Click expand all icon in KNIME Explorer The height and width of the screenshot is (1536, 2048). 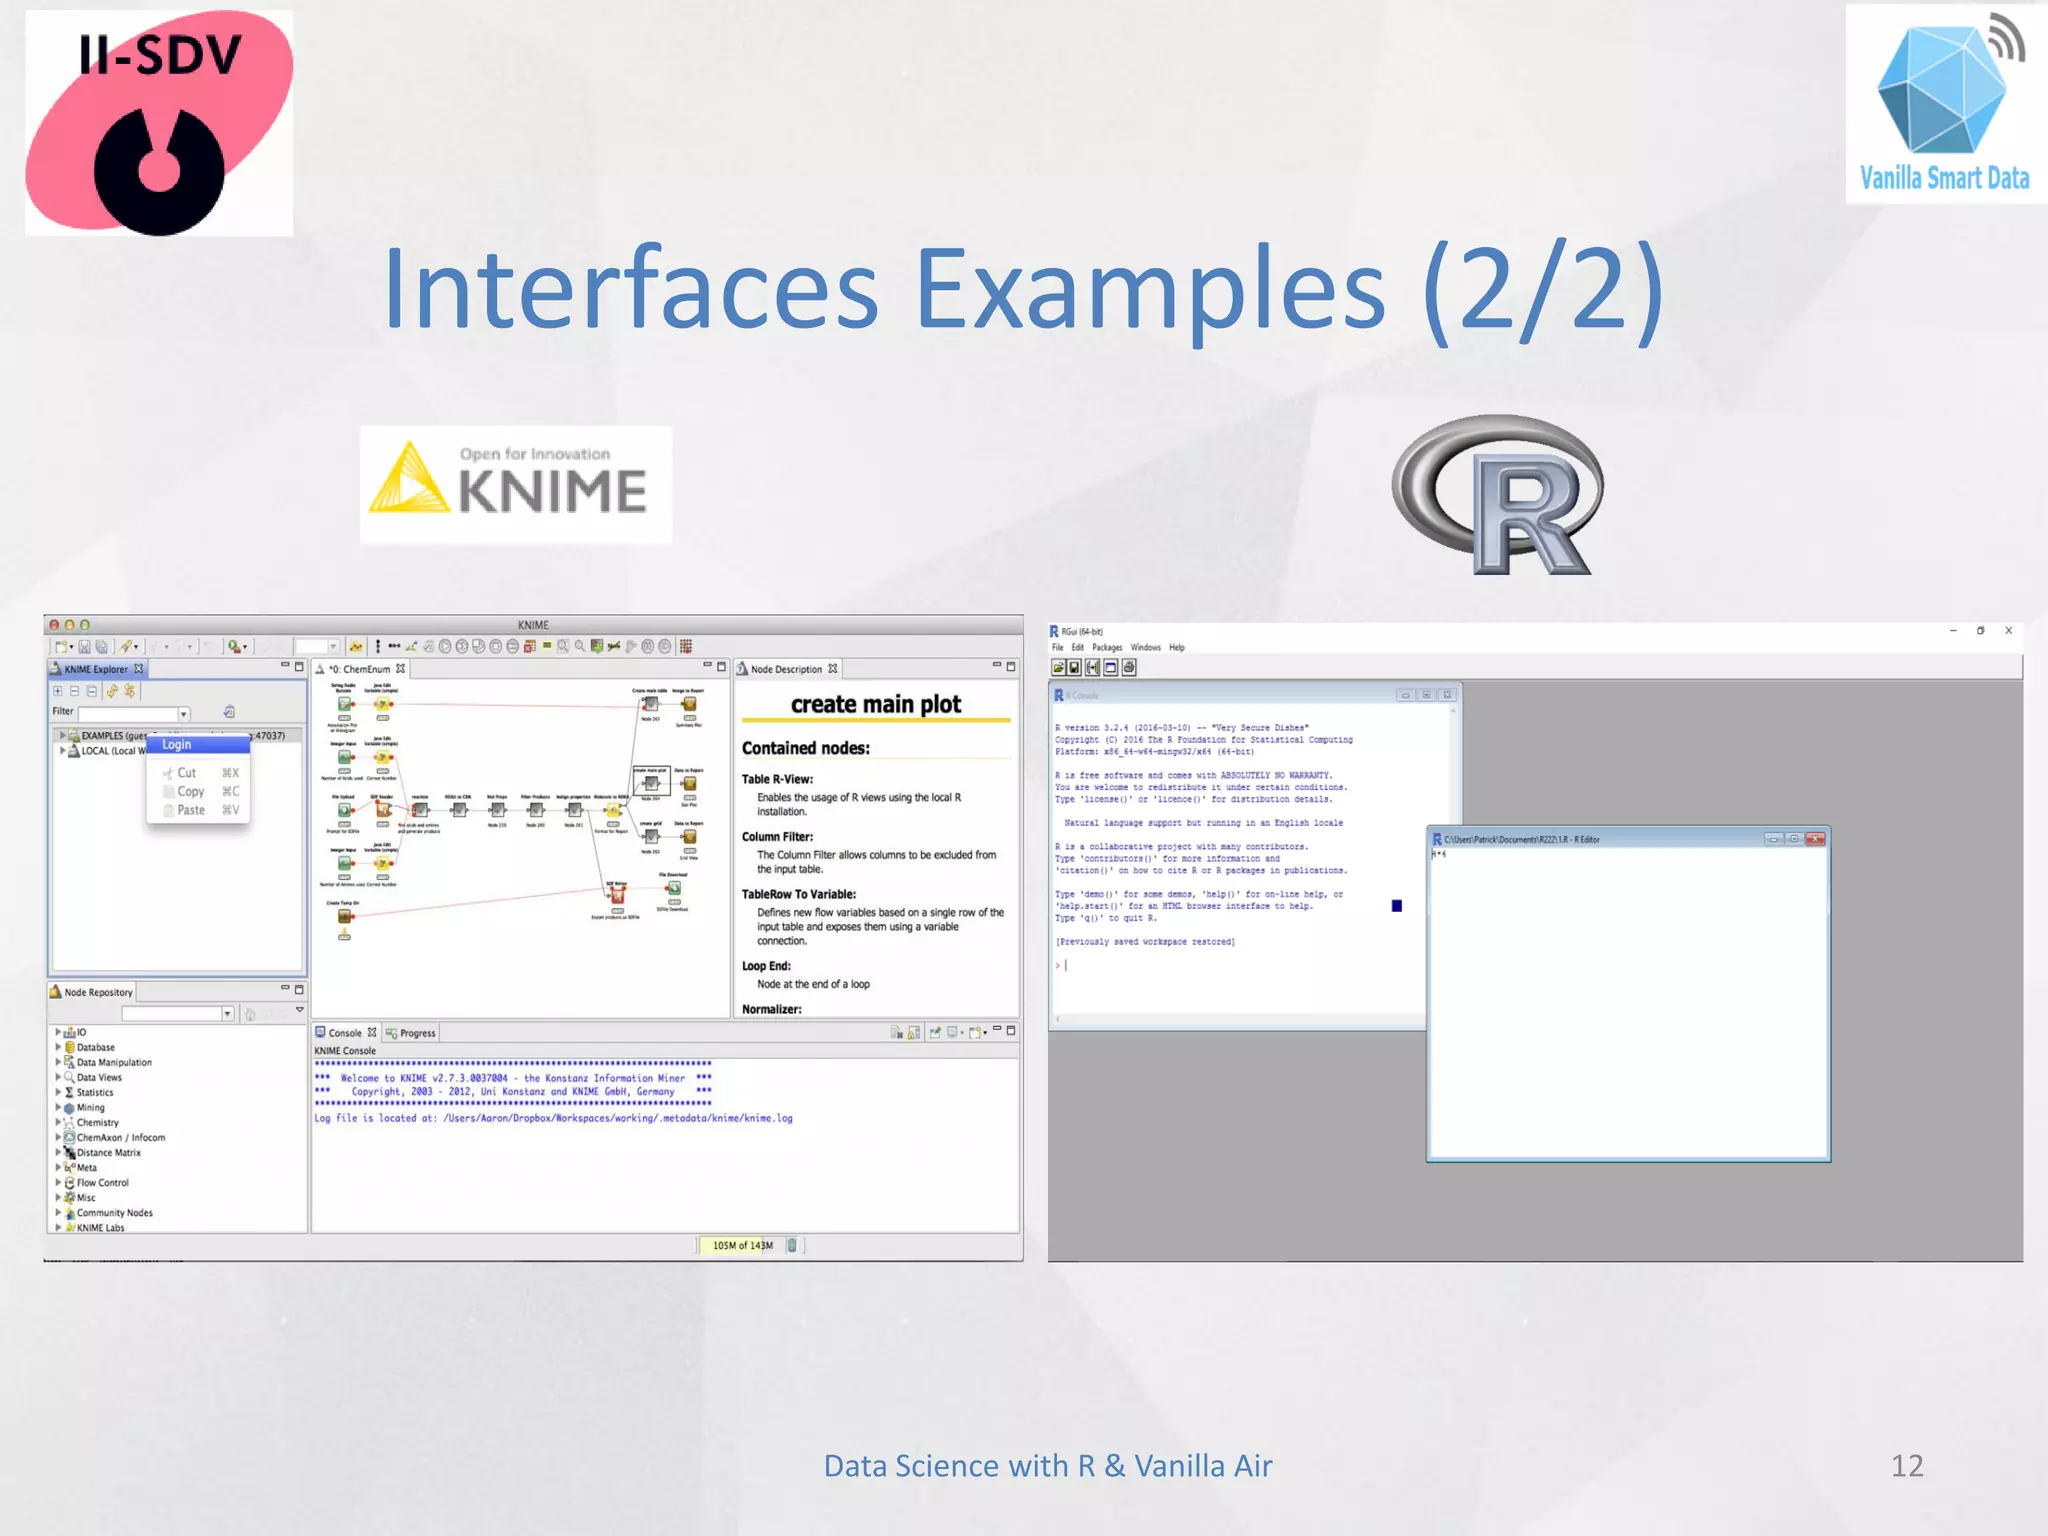(58, 691)
